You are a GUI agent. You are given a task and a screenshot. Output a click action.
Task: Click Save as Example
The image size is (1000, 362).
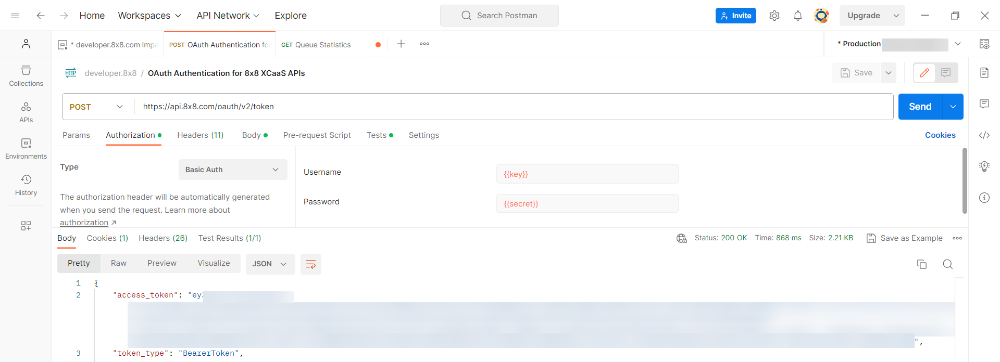(x=904, y=238)
